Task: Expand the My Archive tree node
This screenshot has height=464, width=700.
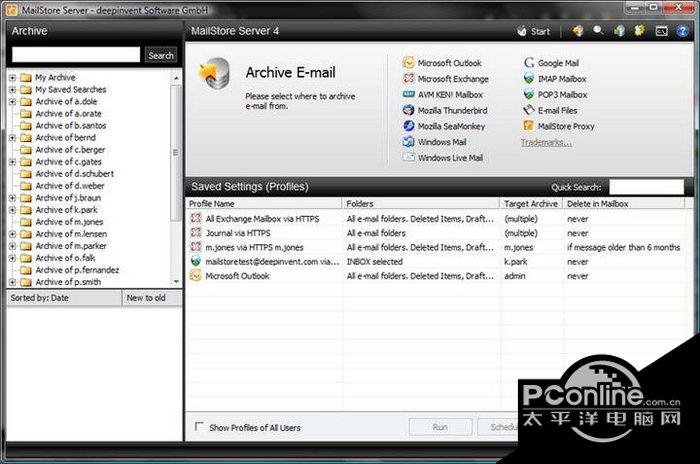Action: [x=12, y=78]
